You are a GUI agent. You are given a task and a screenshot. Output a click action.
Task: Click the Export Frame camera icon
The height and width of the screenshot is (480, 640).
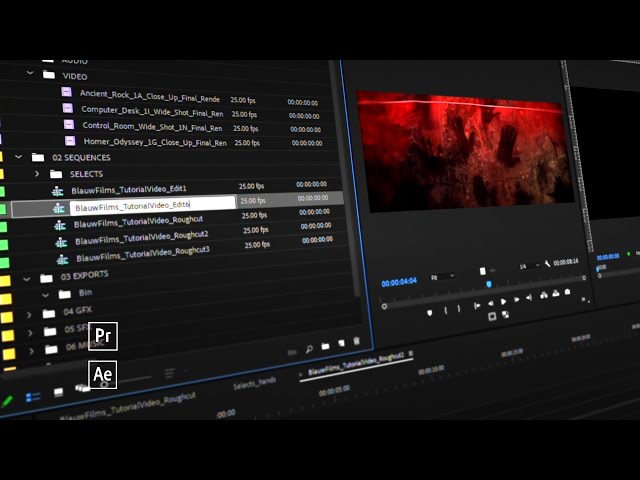tap(567, 292)
